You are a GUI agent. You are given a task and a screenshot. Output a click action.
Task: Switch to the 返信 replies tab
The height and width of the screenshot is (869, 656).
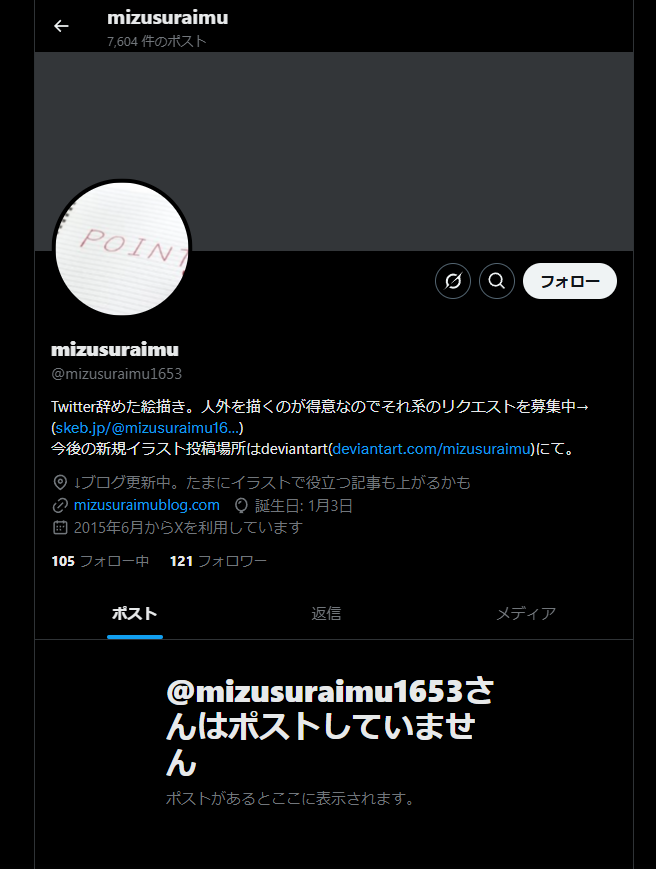(x=326, y=614)
